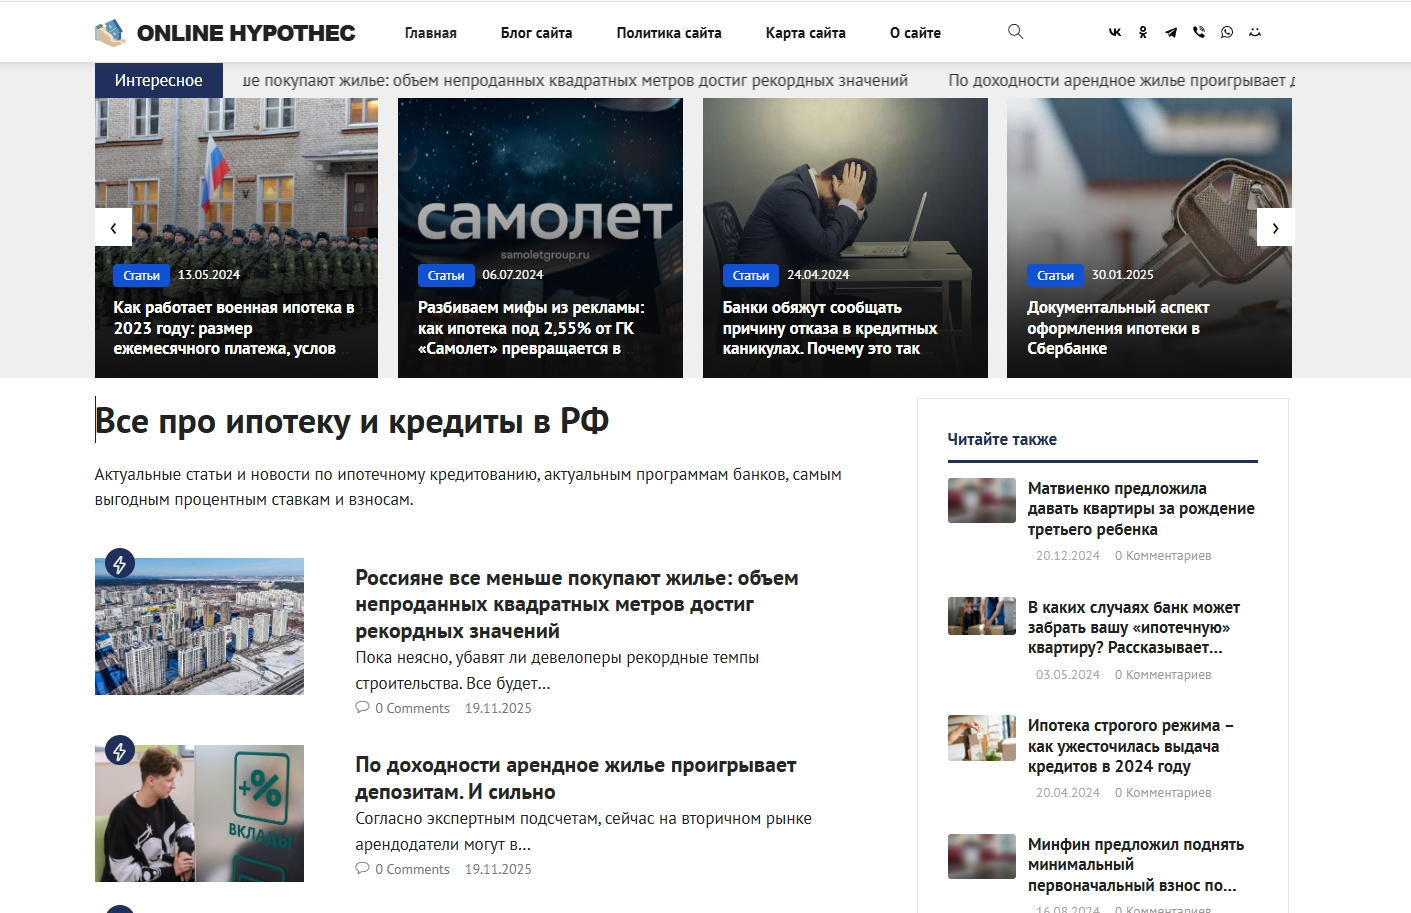This screenshot has height=913, width=1411.
Task: Open the aerial city thumbnail of unsold housing article
Action: [199, 626]
